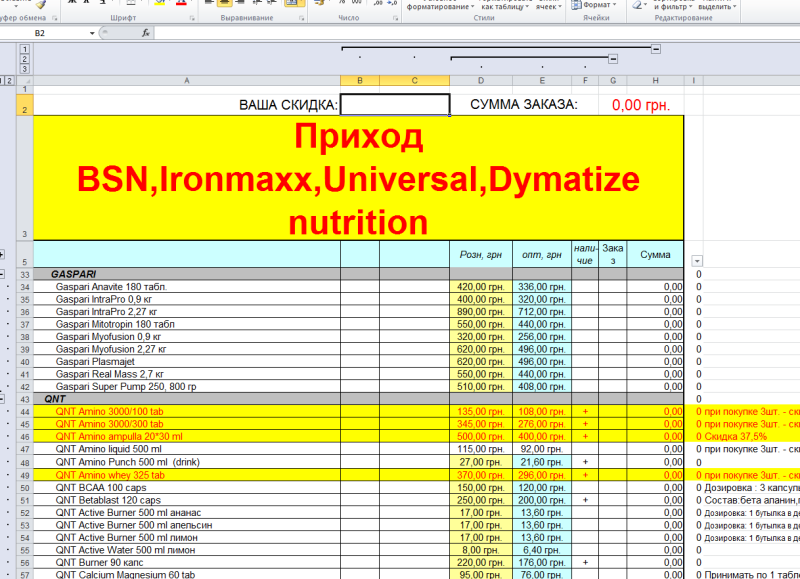This screenshot has width=800, height=579.
Task: Show column outline level 3
Action: pos(24,69)
